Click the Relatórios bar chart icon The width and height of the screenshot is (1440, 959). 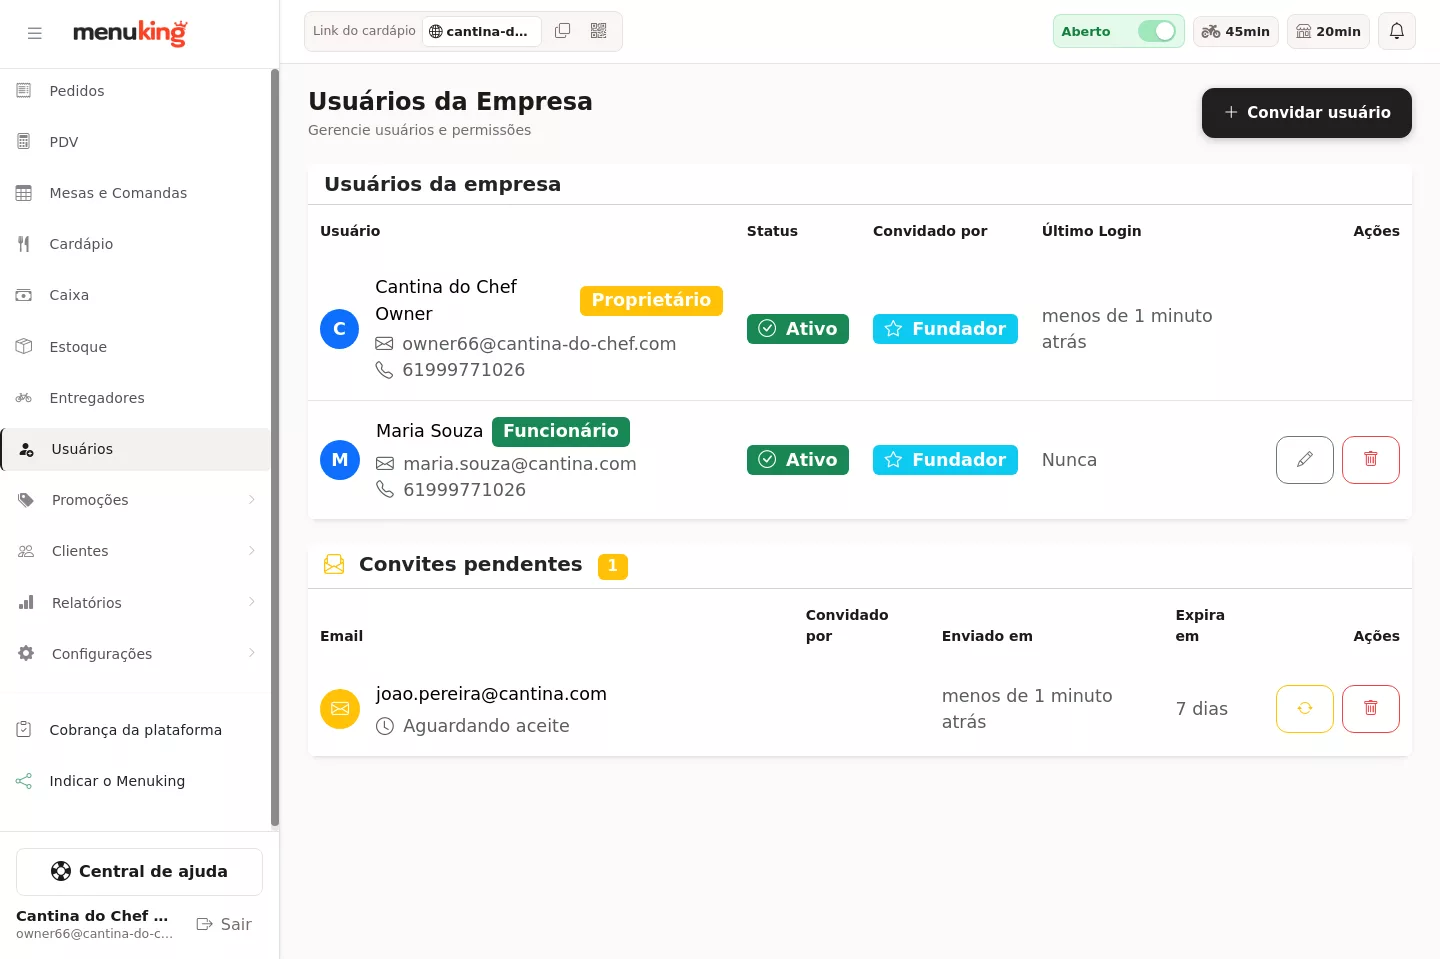click(x=26, y=603)
